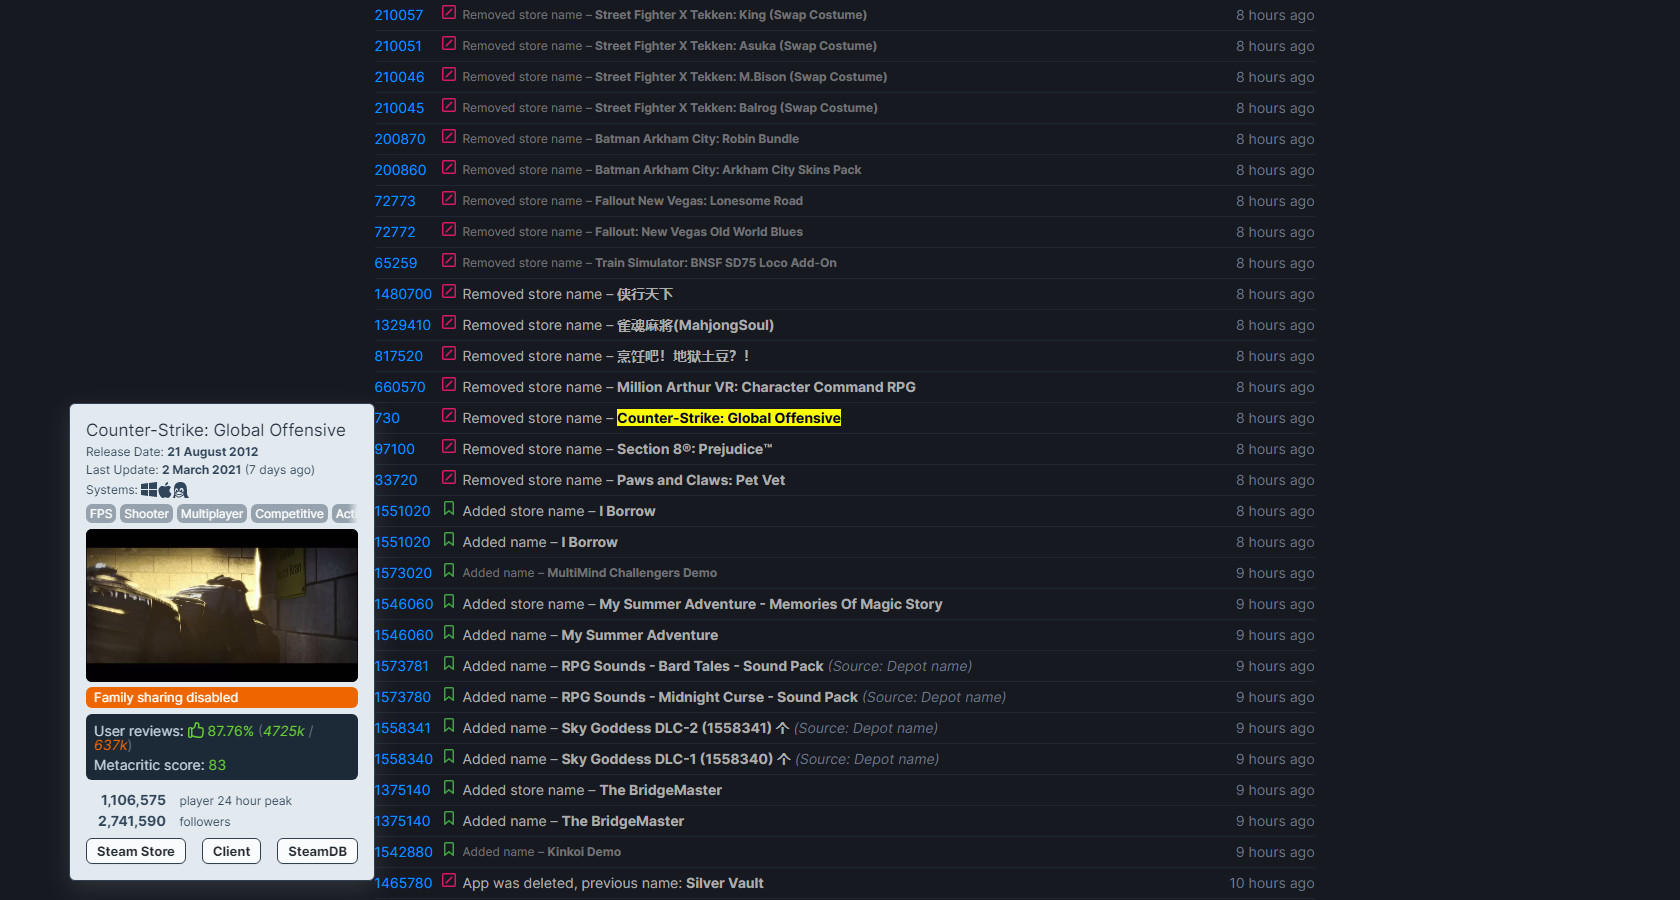Open app ID 210057 link
Image resolution: width=1680 pixels, height=900 pixels.
click(x=398, y=15)
